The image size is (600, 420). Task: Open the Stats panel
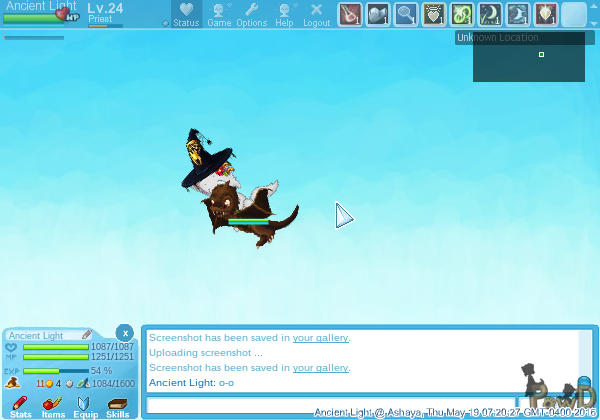click(x=20, y=406)
